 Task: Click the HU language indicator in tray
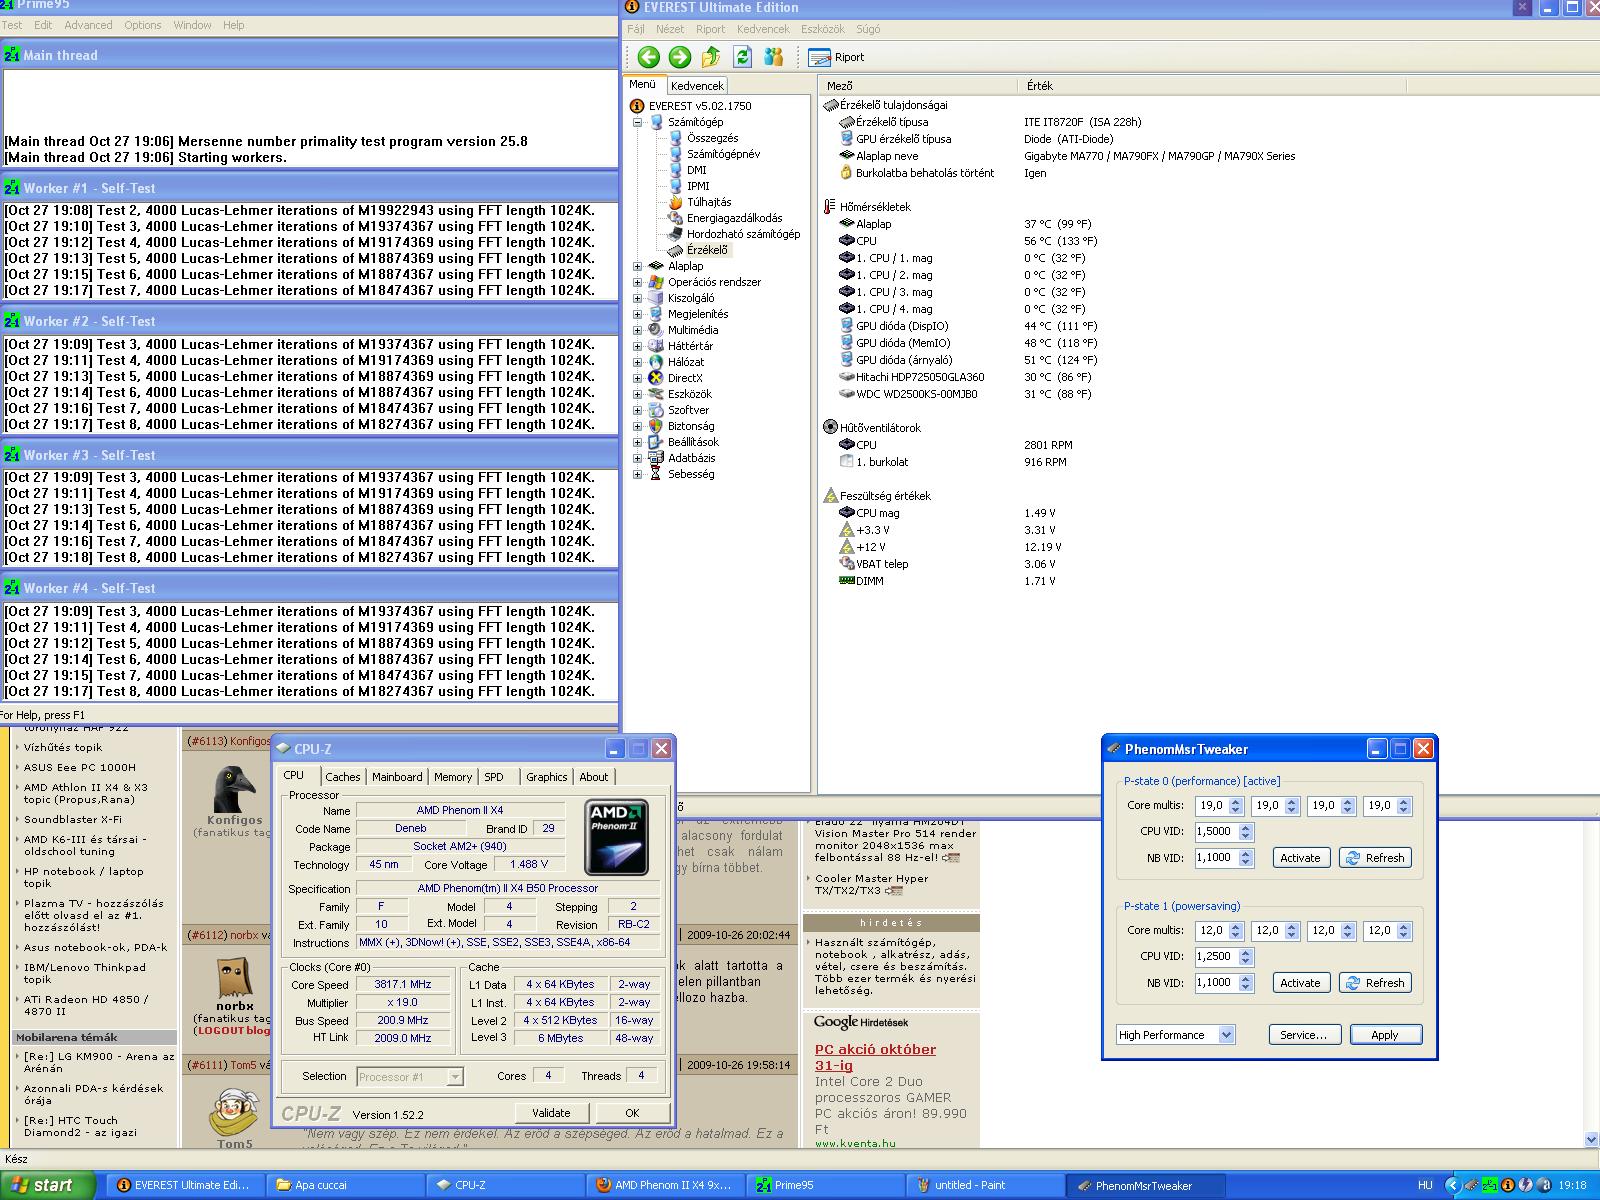point(1425,1185)
